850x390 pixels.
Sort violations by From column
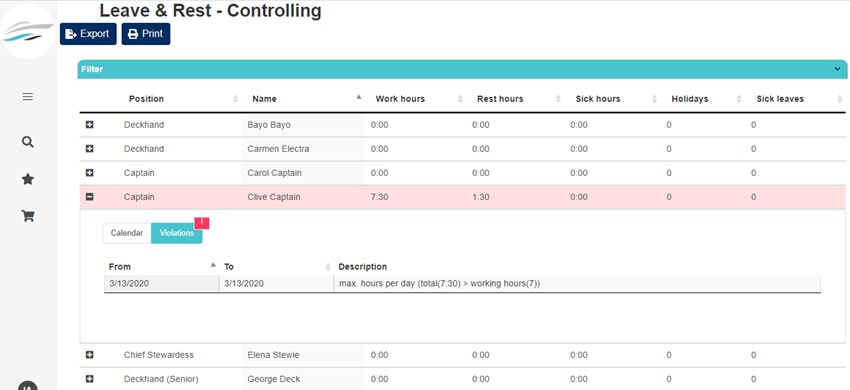tap(213, 265)
